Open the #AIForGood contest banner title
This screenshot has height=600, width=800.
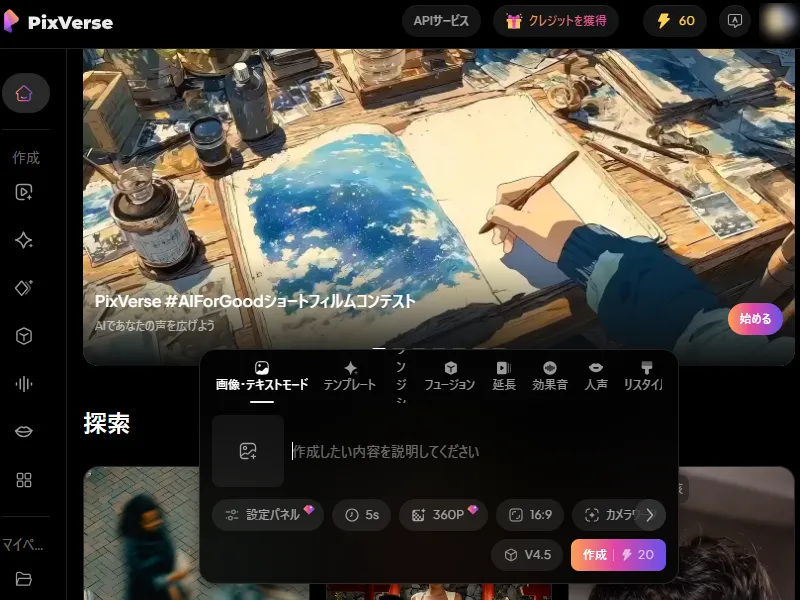(x=255, y=301)
